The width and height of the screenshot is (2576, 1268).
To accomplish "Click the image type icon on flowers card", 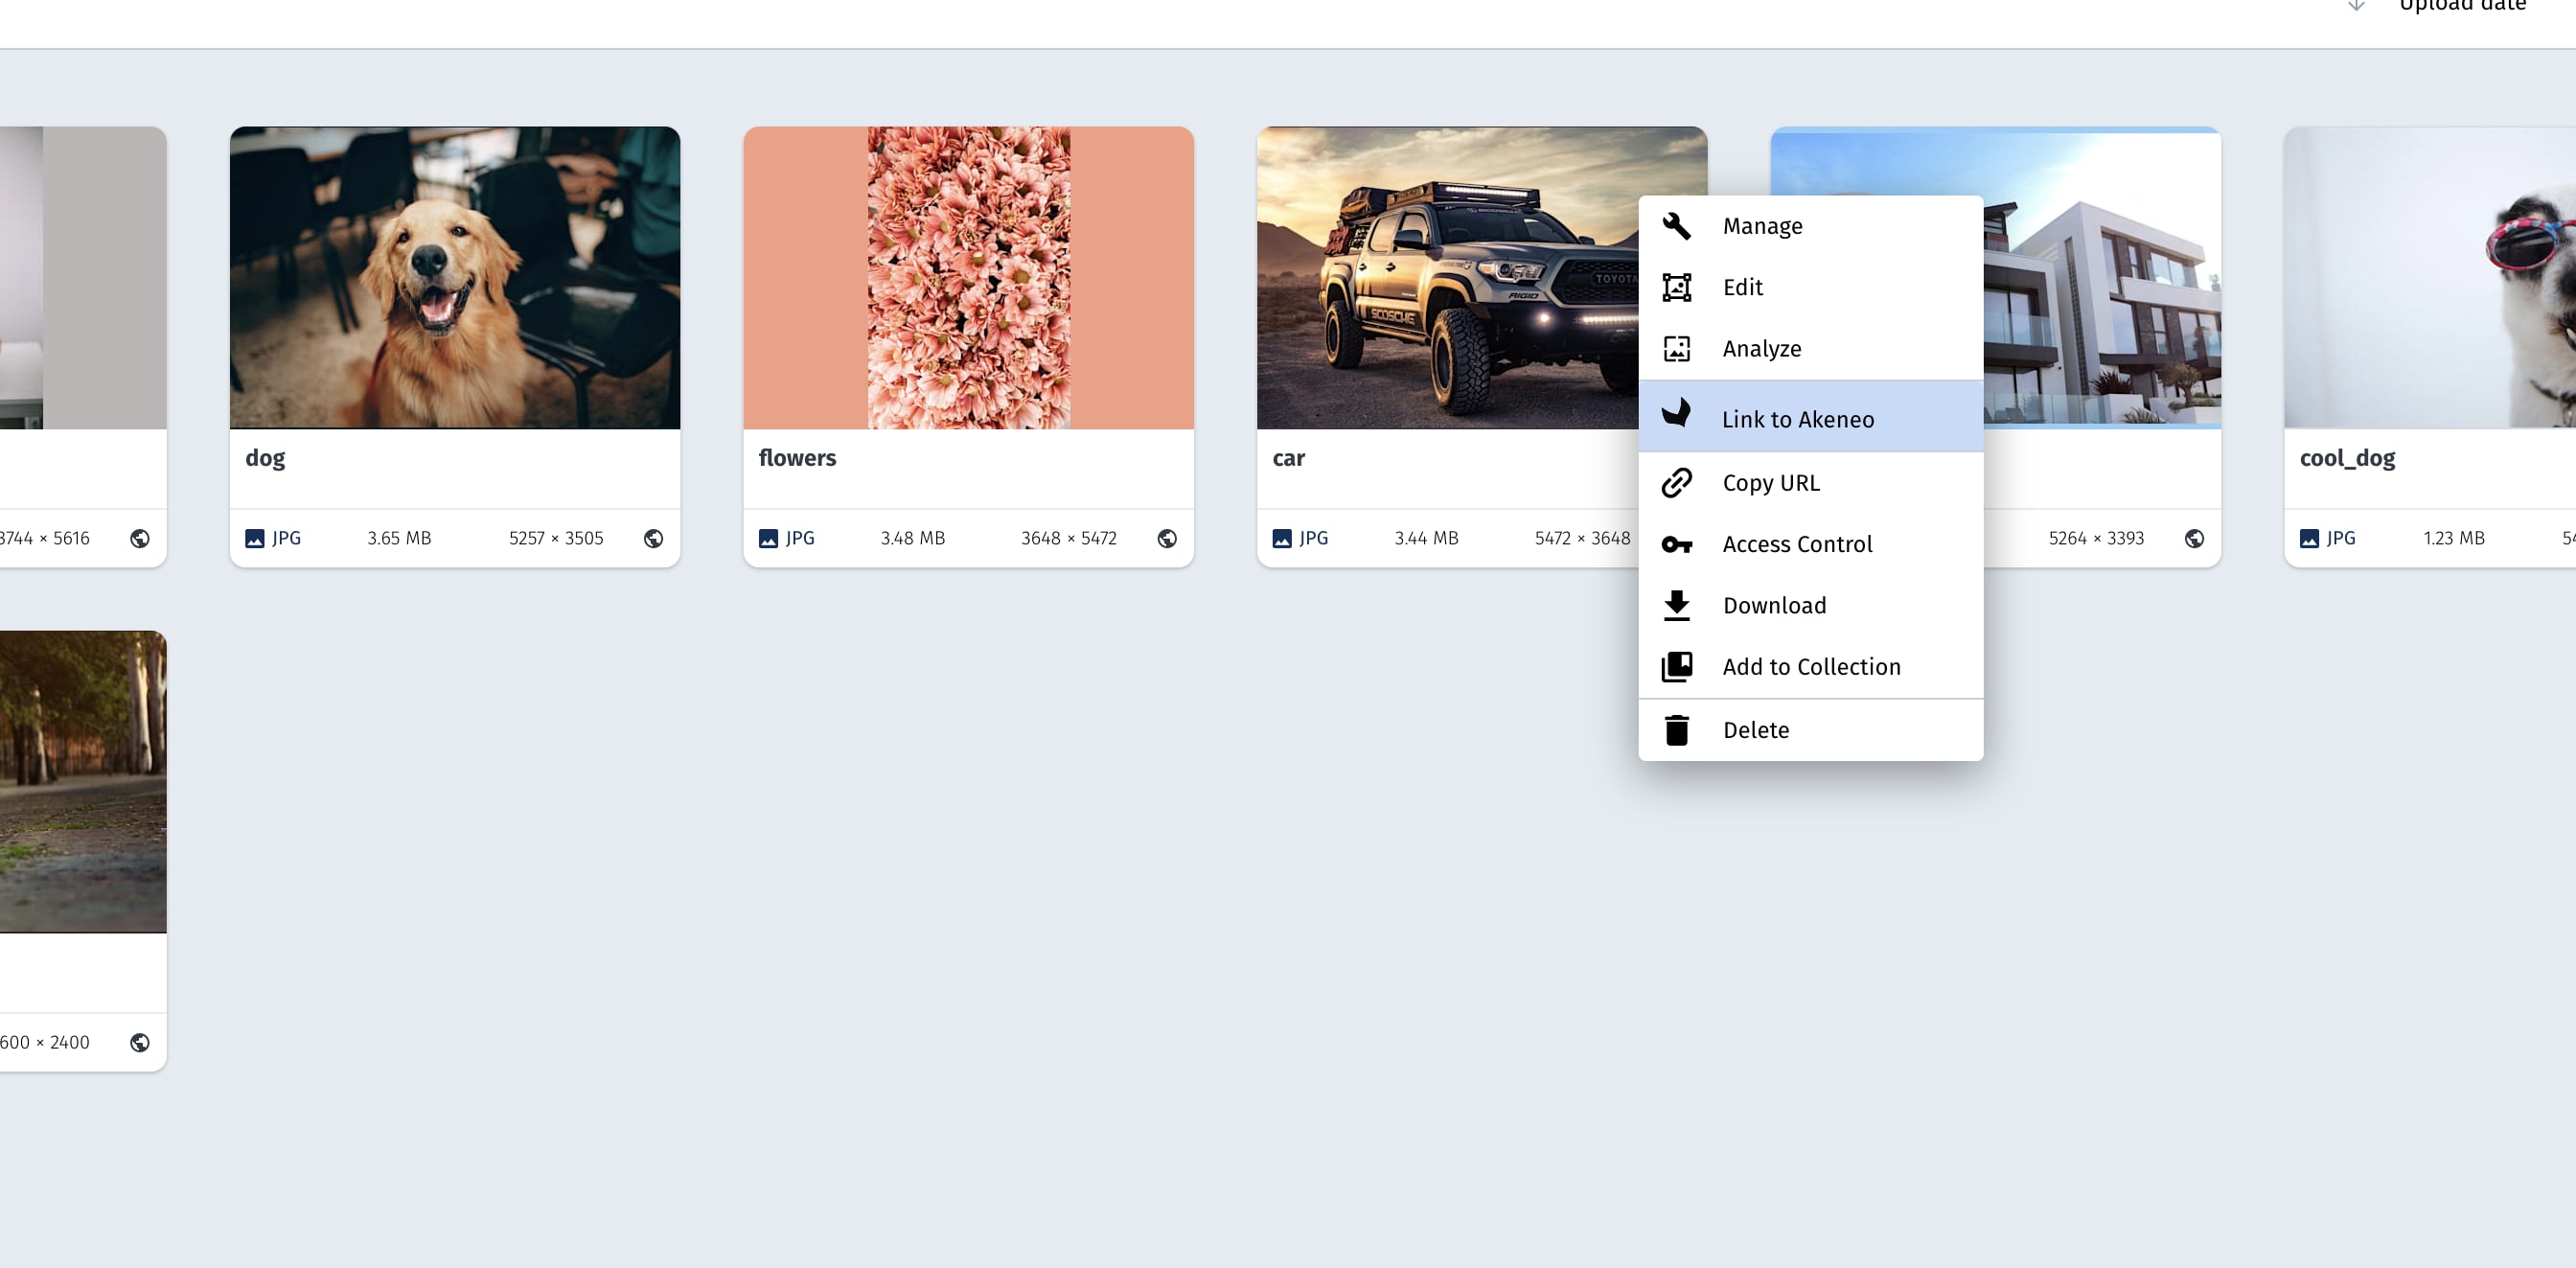I will (768, 538).
